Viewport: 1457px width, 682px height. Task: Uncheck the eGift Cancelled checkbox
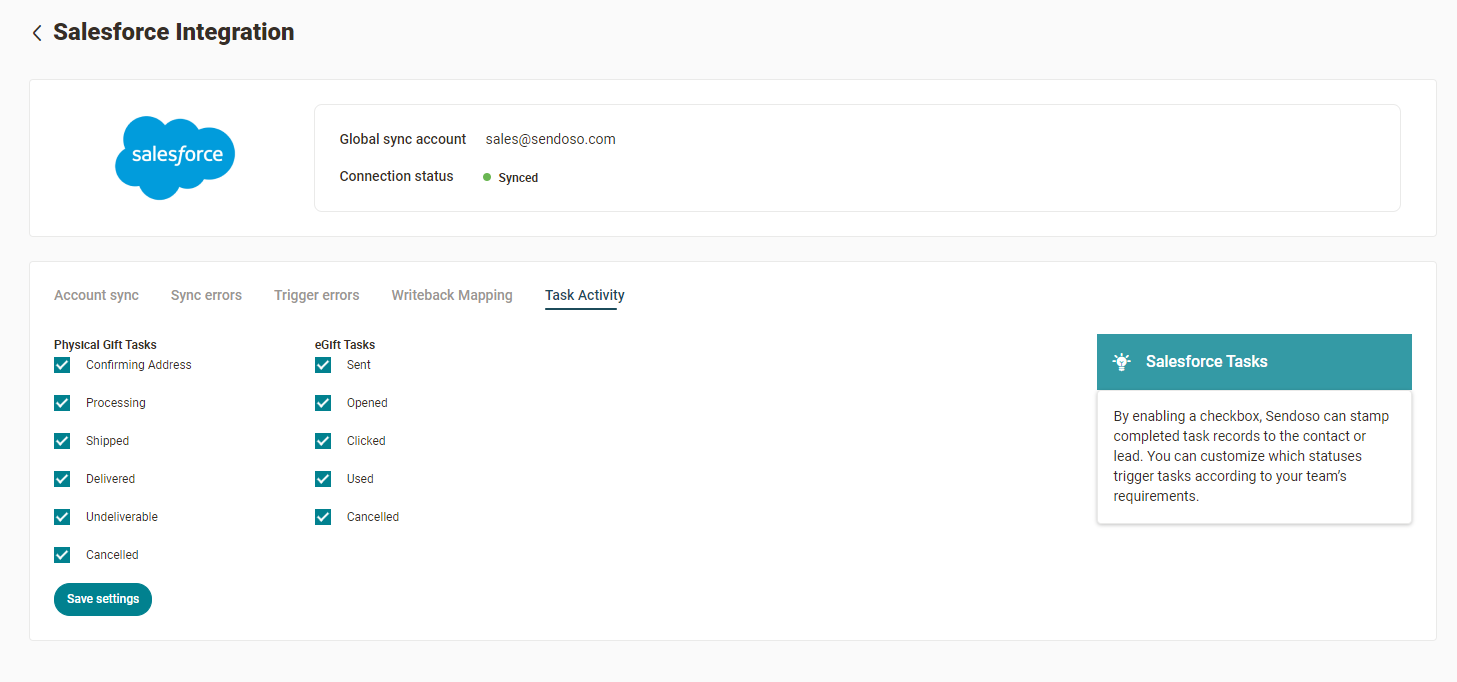point(323,517)
